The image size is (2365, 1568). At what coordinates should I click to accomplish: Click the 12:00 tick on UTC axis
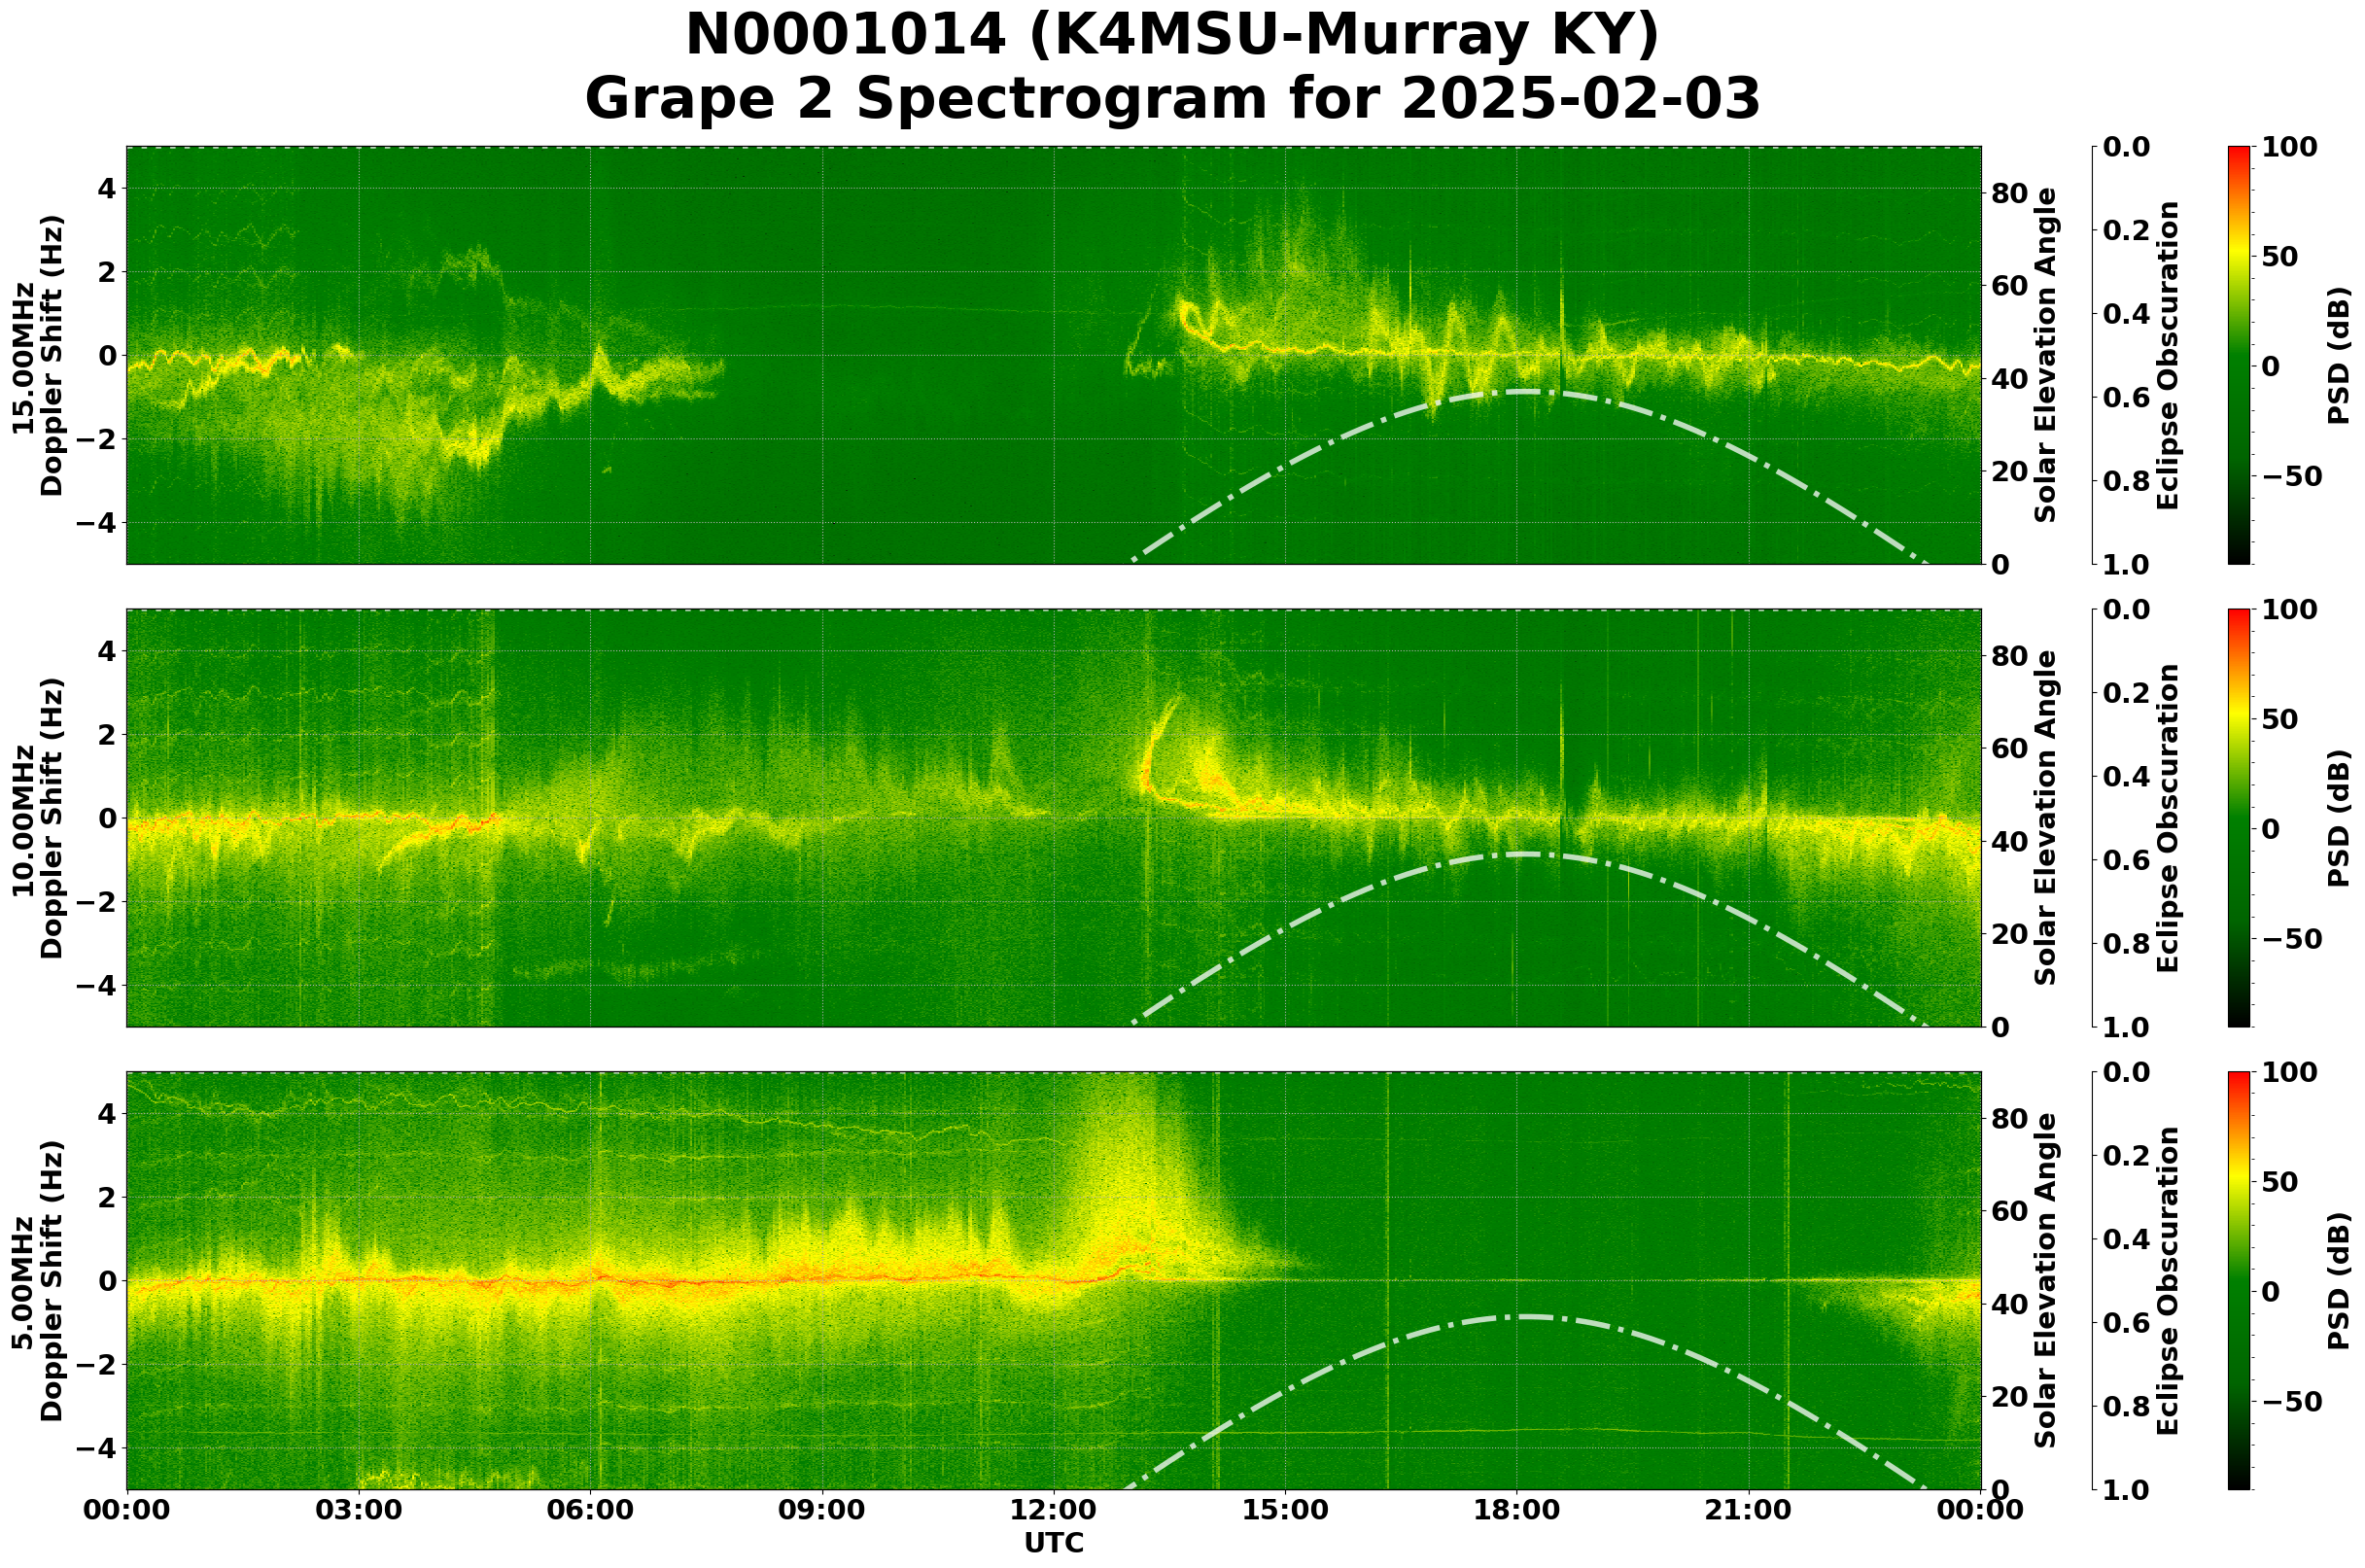(1053, 1510)
